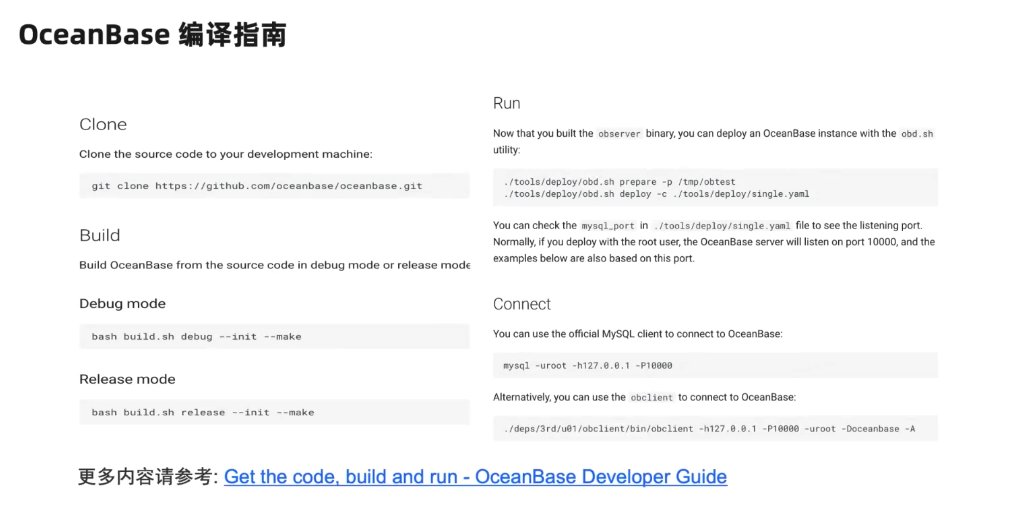
Task: Click the 'Clone the source code' sentence
Action: [226, 154]
